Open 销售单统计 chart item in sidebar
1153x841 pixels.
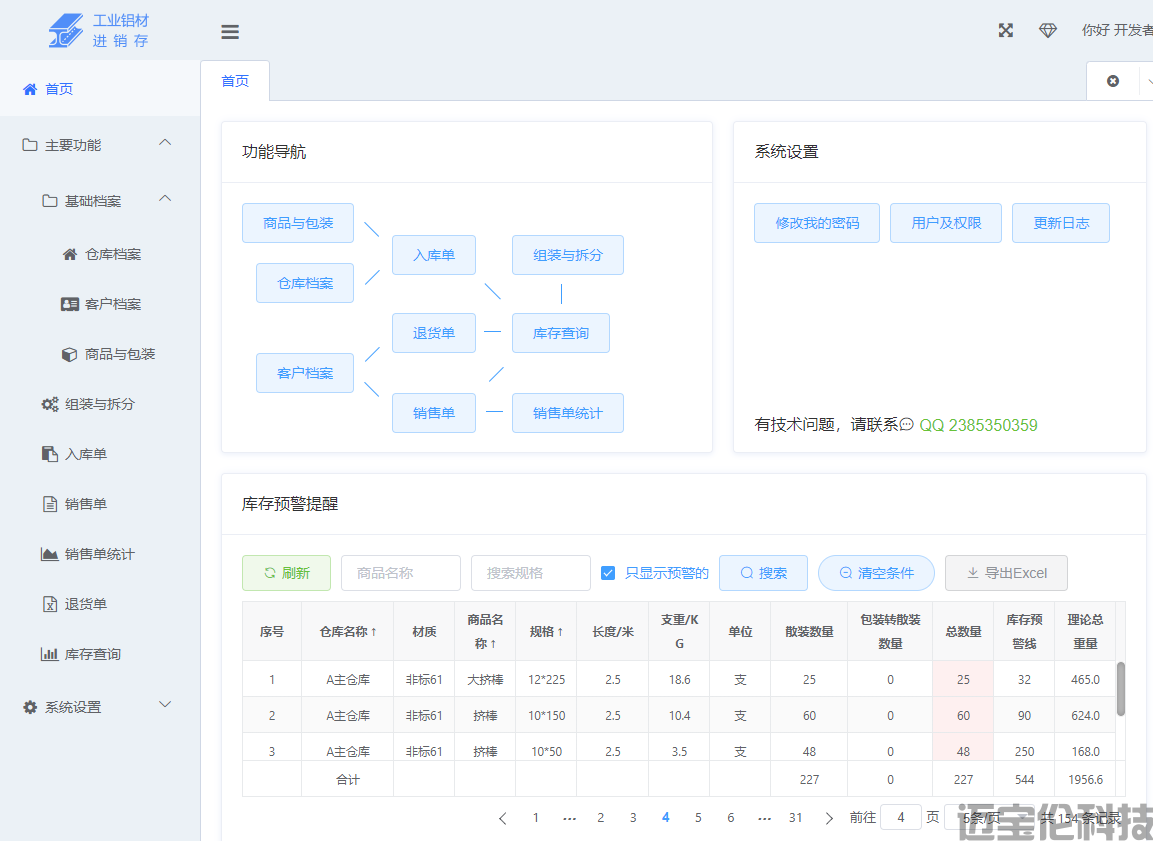(99, 554)
